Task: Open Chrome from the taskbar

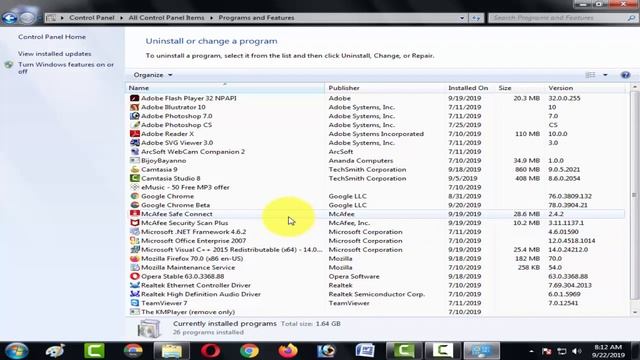Action: tap(249, 351)
